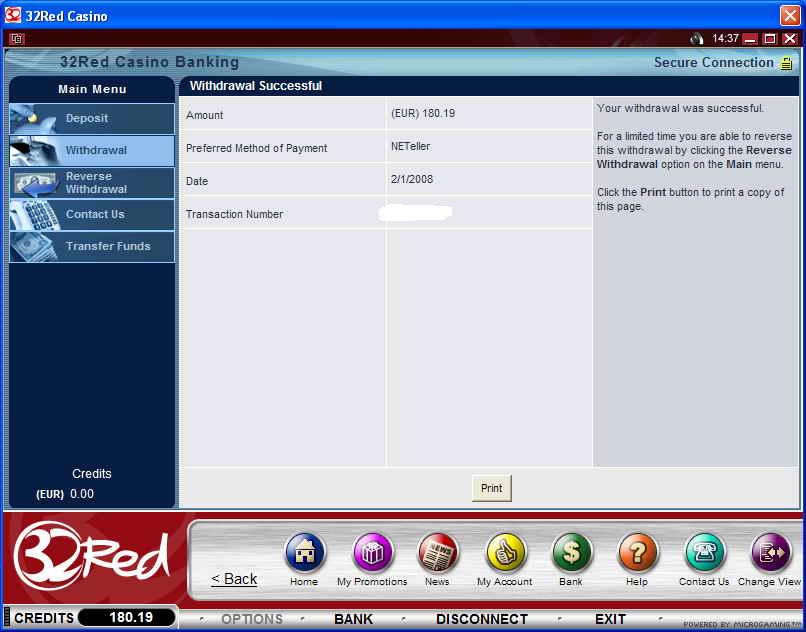Go back using the < Back link
Image resolution: width=806 pixels, height=632 pixels.
[234, 579]
